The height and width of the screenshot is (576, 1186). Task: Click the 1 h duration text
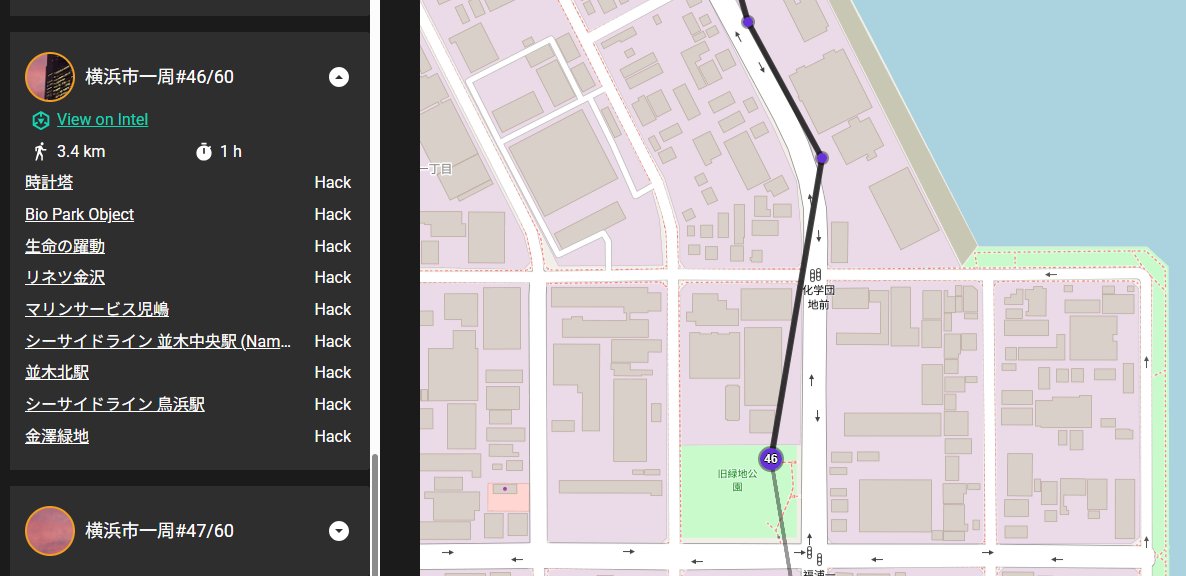(231, 151)
